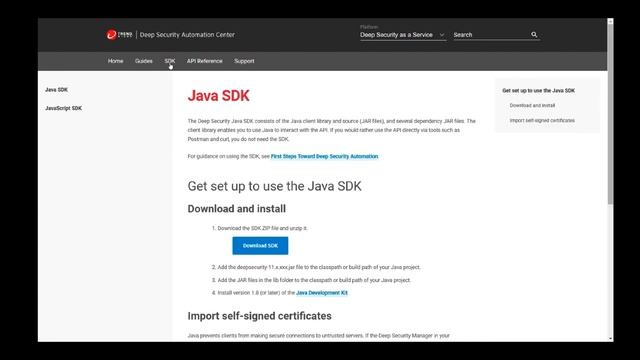This screenshot has width=640, height=360.
Task: Go to the Home menu item
Action: coord(116,61)
